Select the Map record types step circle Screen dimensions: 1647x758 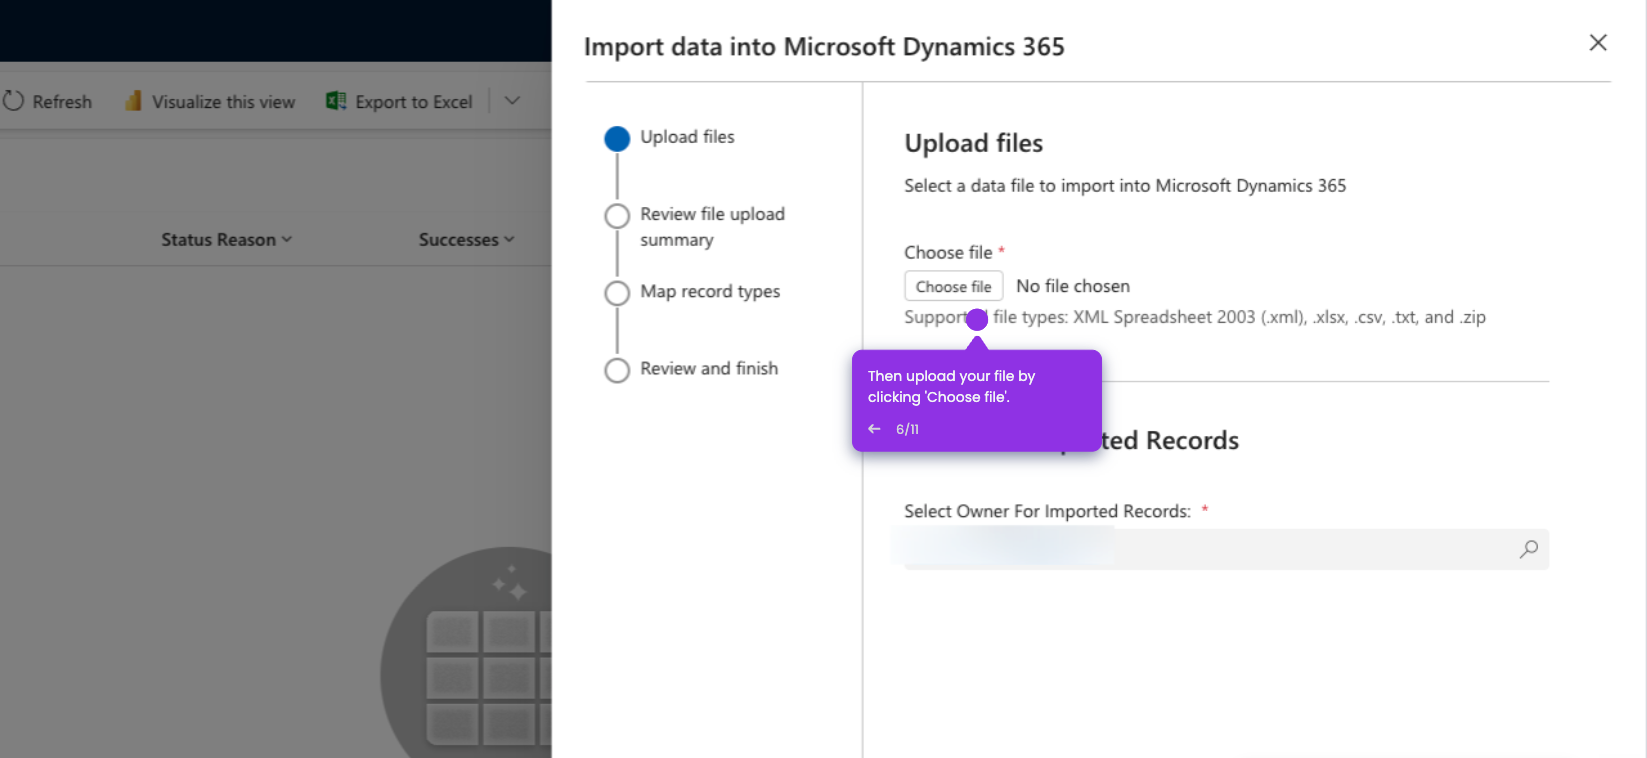[617, 293]
